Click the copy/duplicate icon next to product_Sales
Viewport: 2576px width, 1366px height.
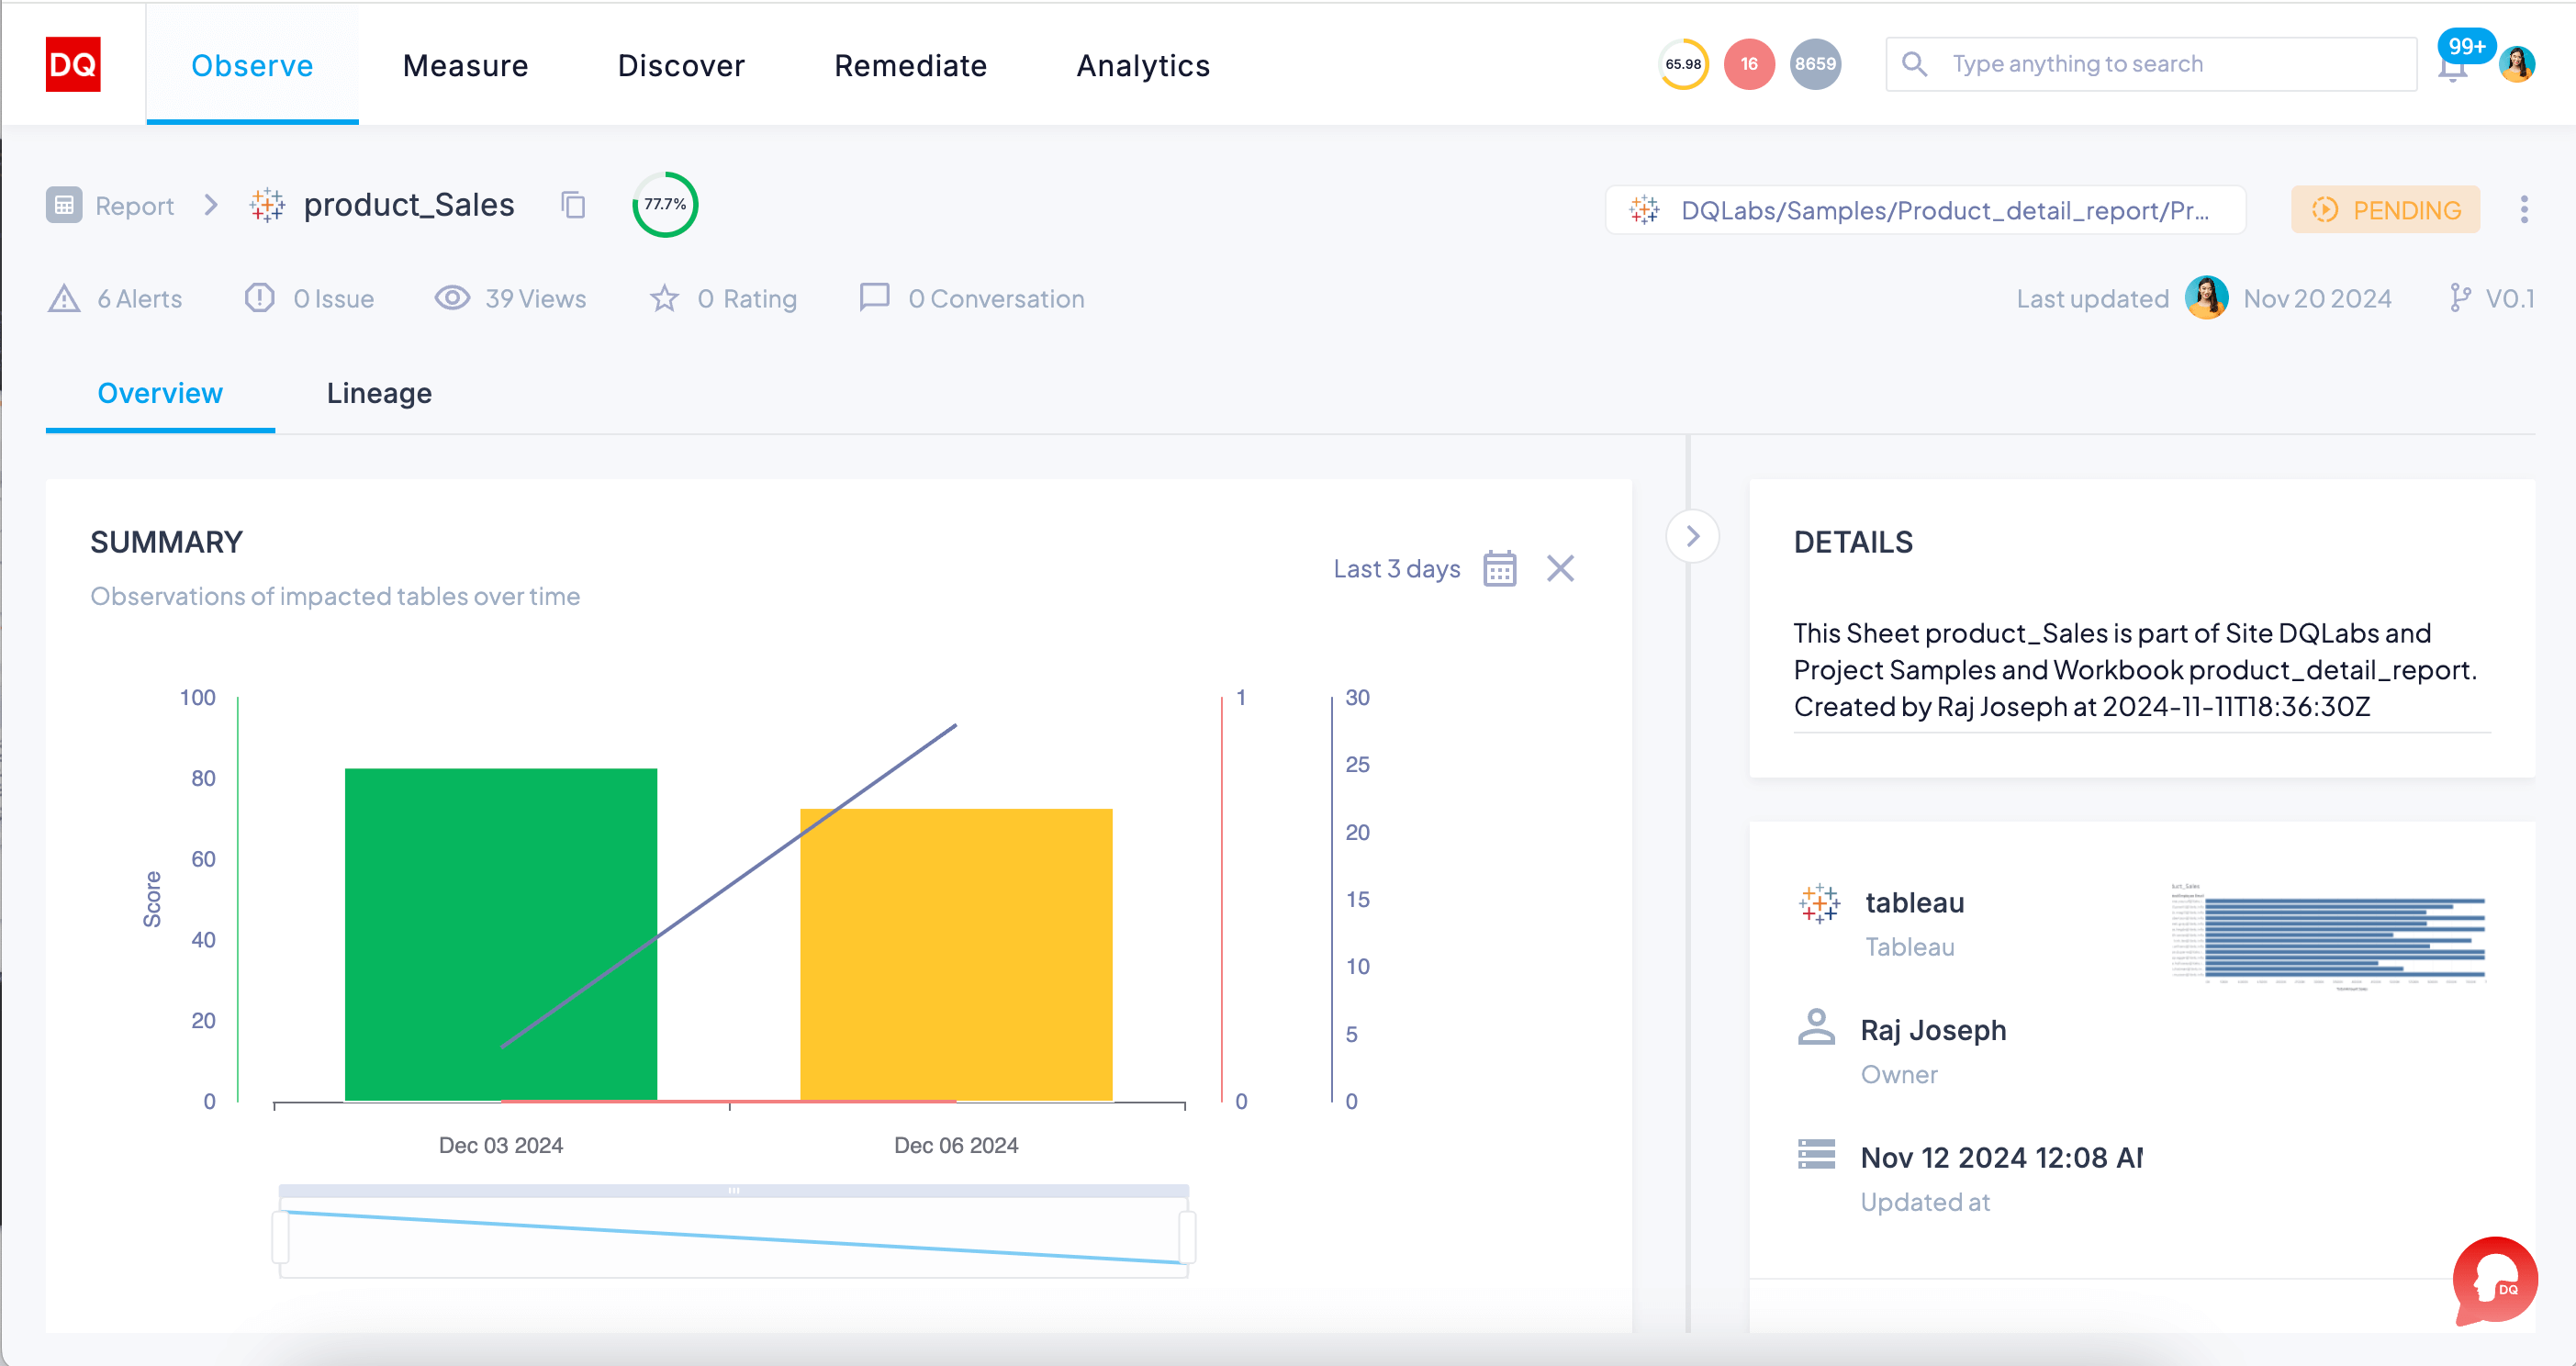pyautogui.click(x=574, y=205)
